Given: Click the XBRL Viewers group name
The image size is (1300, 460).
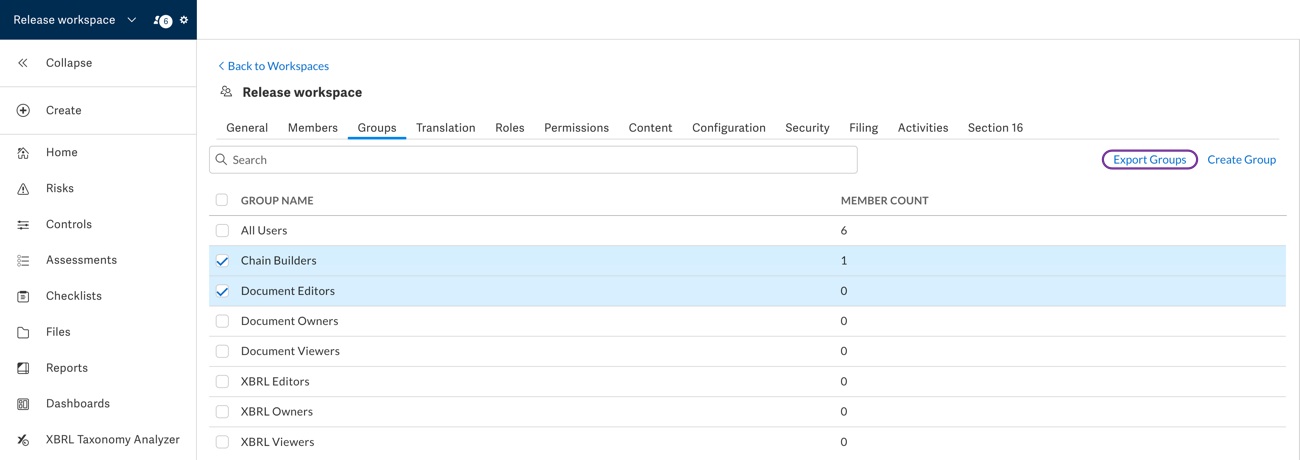Looking at the screenshot, I should pos(278,442).
